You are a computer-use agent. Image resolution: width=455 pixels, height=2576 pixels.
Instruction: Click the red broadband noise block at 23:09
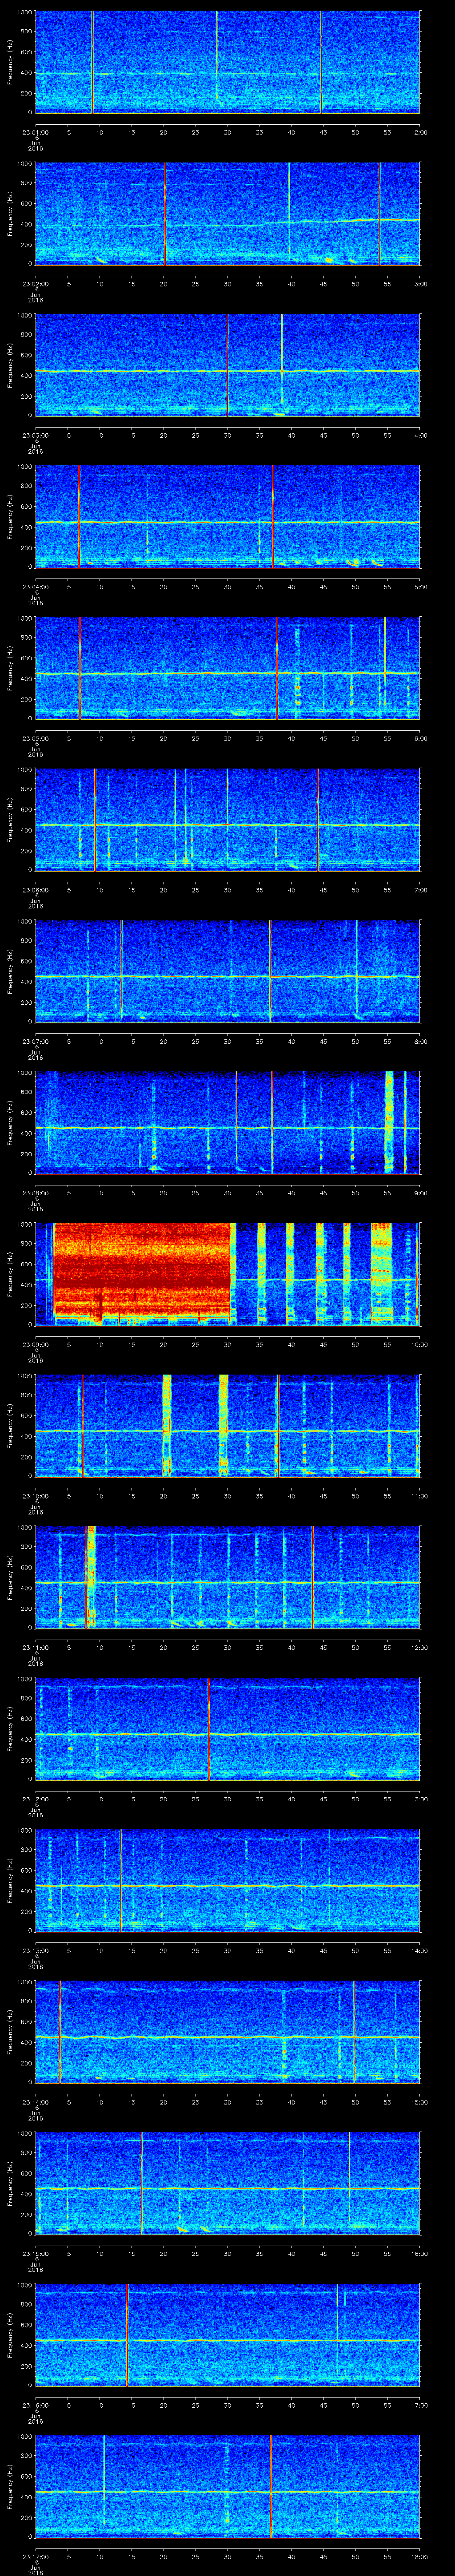click(x=142, y=1270)
